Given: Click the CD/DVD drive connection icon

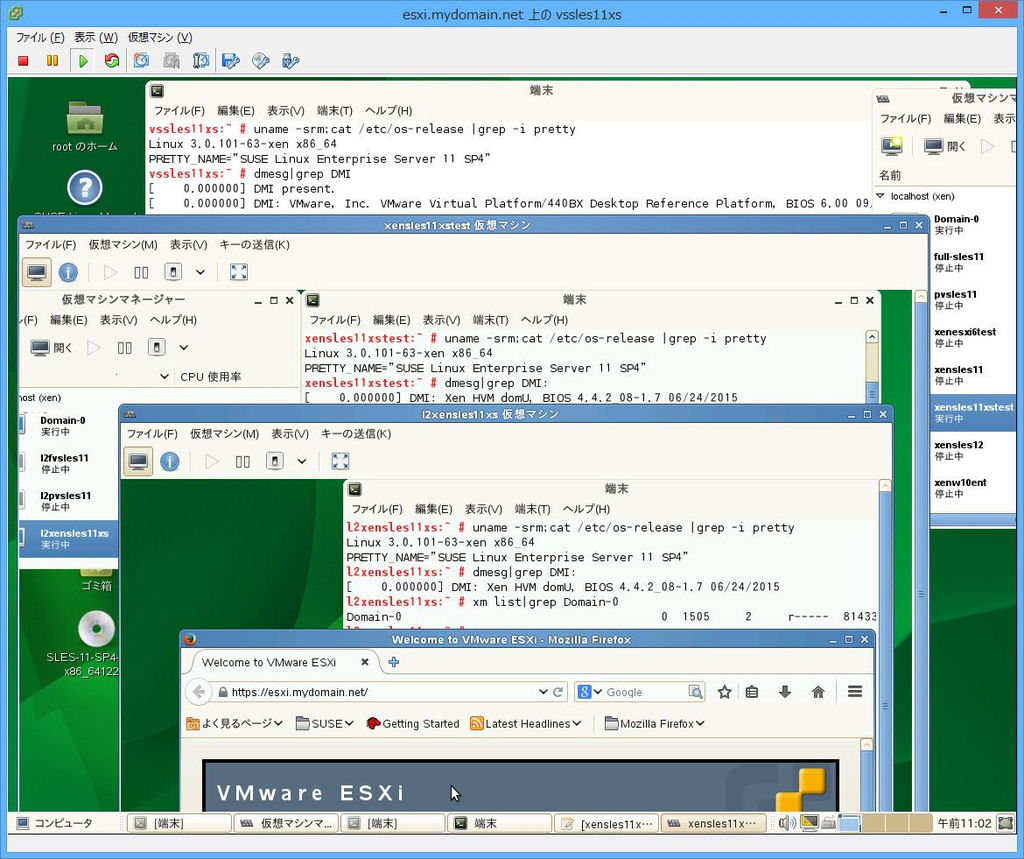Looking at the screenshot, I should pyautogui.click(x=261, y=61).
